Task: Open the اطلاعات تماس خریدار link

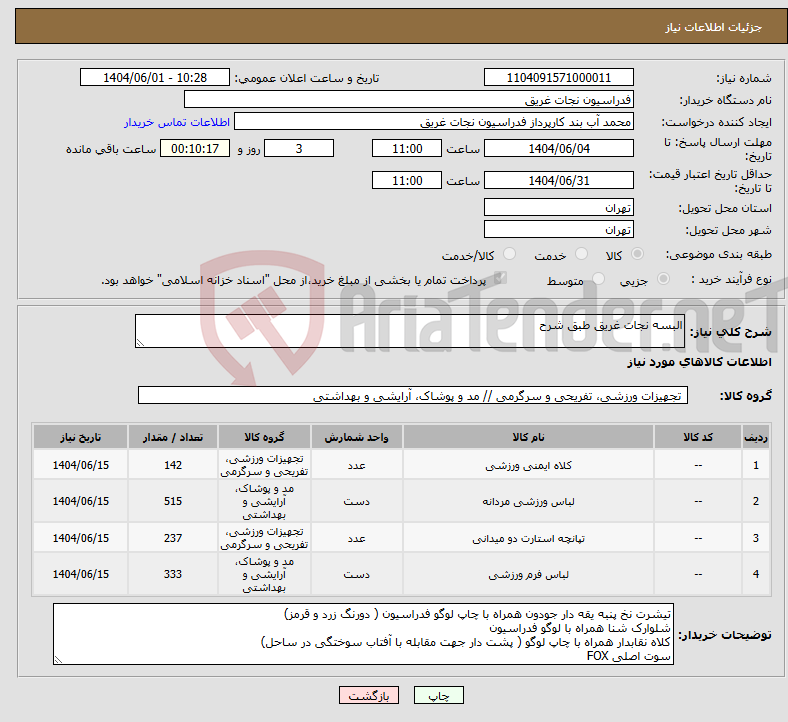Action: [x=177, y=122]
